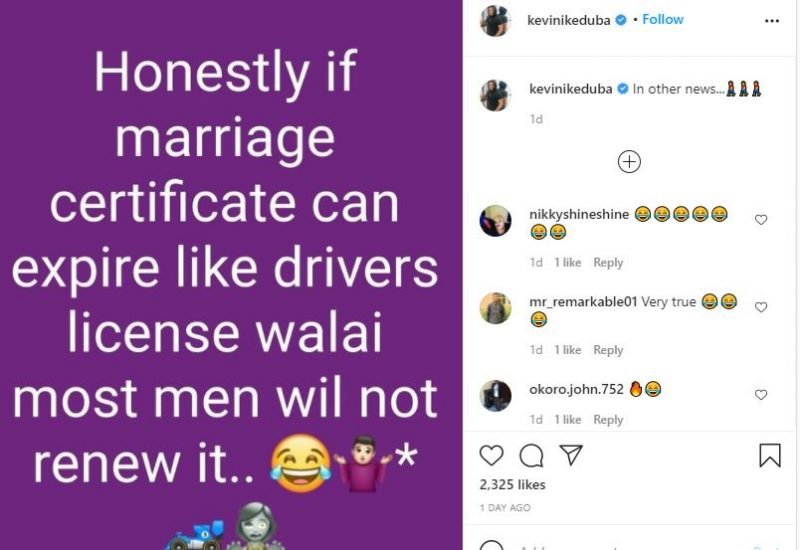
Task: View the 2,325 likes list
Action: tap(512, 485)
